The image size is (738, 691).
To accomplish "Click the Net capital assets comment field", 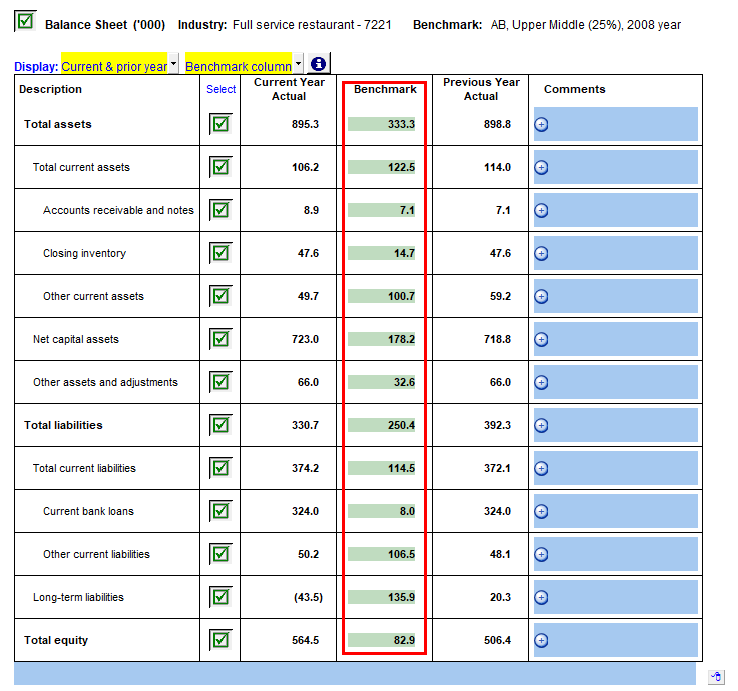I will point(616,339).
